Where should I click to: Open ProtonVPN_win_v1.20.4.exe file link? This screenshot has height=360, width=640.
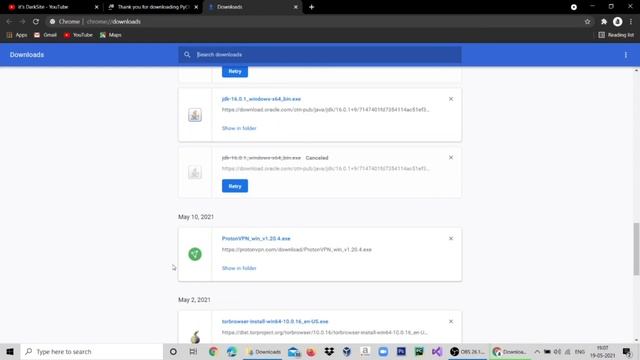point(256,238)
